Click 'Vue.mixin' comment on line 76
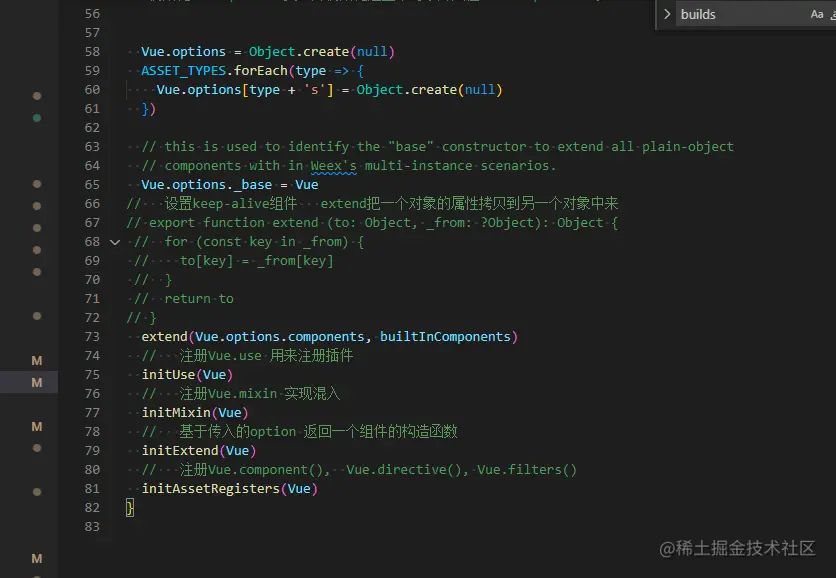This screenshot has width=836, height=578. pos(243,394)
